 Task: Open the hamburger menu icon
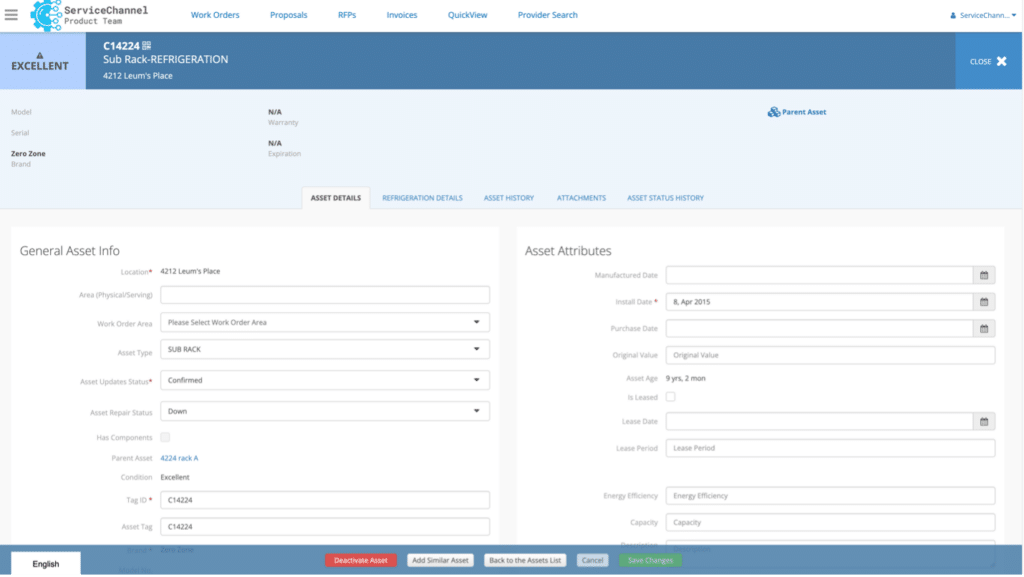(11, 15)
